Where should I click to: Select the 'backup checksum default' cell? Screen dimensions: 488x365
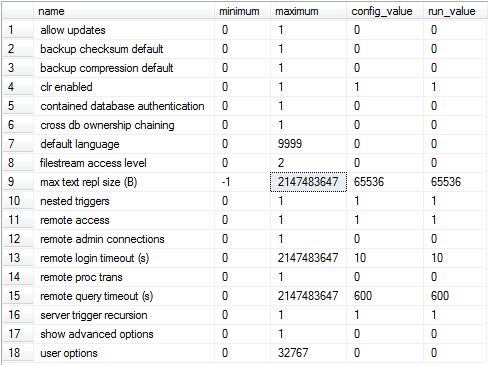click(124, 49)
